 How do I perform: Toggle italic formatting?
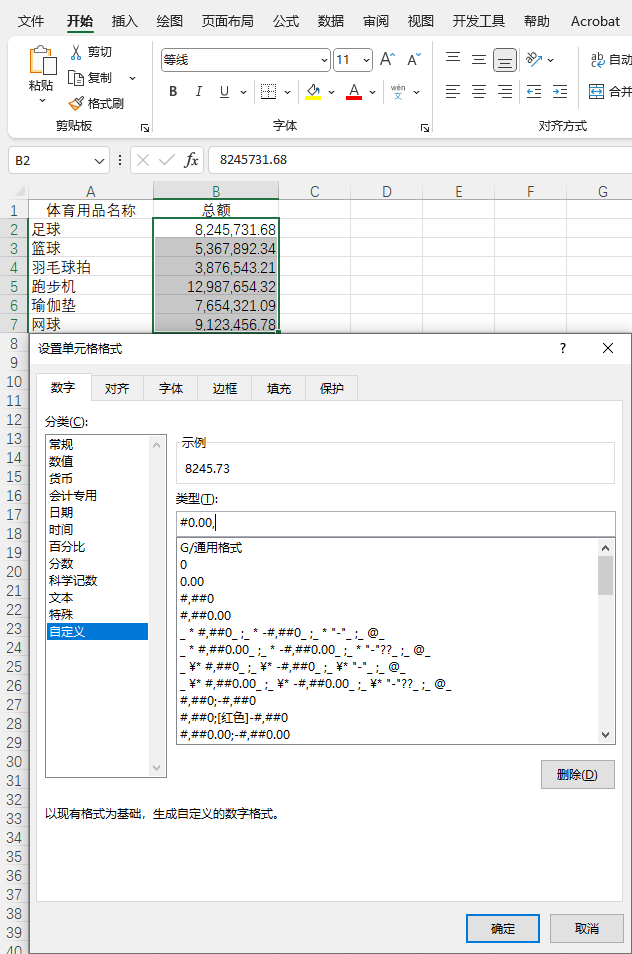pyautogui.click(x=198, y=91)
